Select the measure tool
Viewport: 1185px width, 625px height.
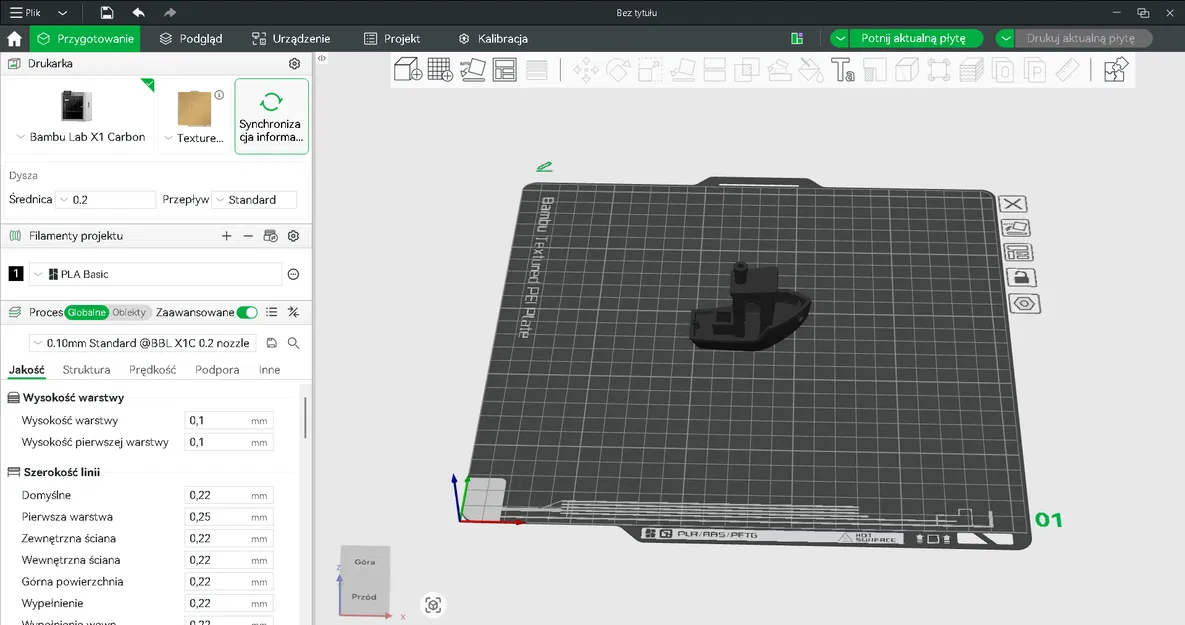(x=1067, y=70)
